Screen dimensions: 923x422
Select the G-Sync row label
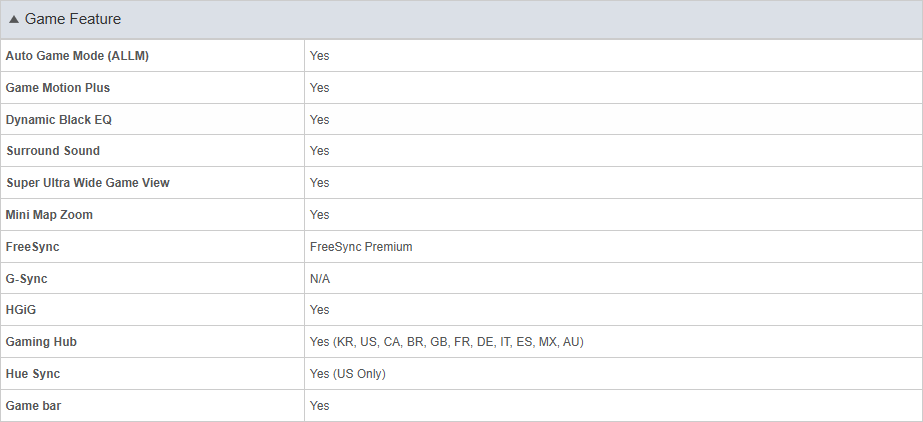[26, 278]
